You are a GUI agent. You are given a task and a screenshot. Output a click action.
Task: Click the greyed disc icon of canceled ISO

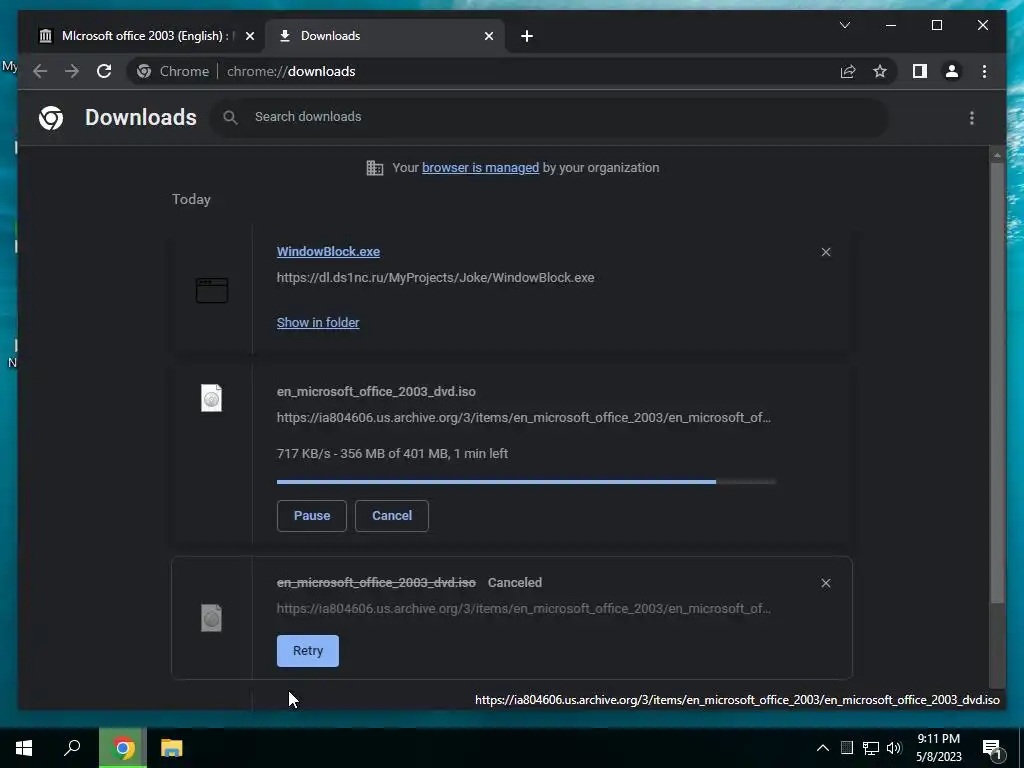(211, 618)
